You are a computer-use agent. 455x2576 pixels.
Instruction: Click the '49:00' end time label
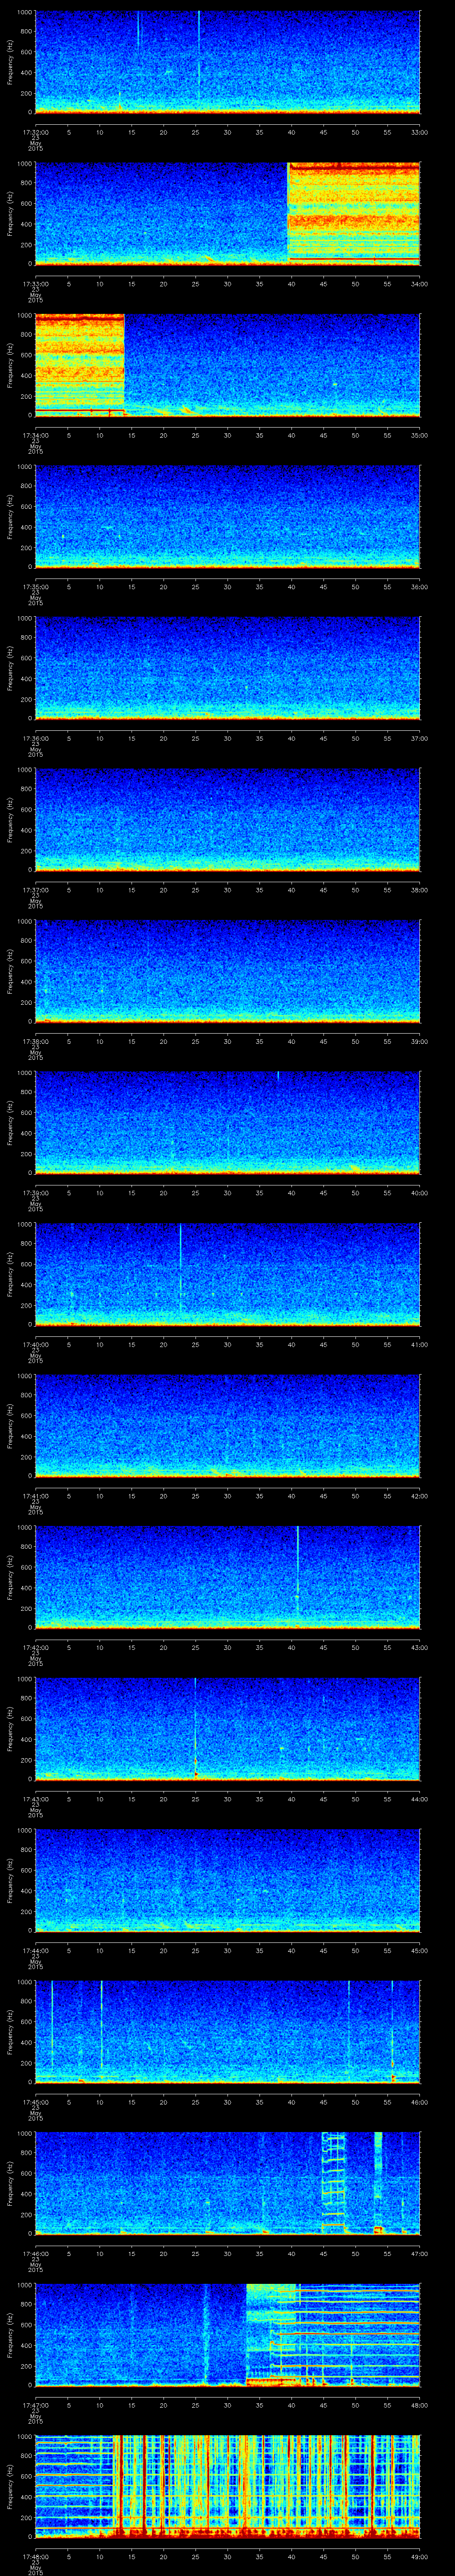click(420, 2556)
